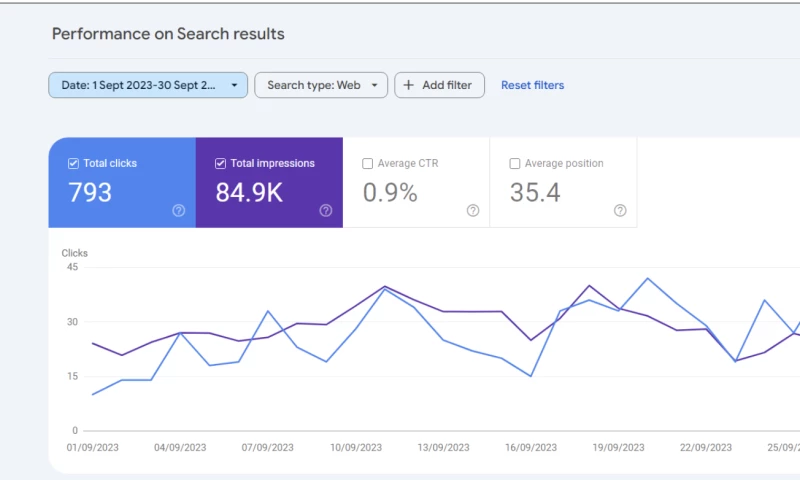This screenshot has width=800, height=480.
Task: Enable the Average CTR checkbox
Action: point(368,163)
